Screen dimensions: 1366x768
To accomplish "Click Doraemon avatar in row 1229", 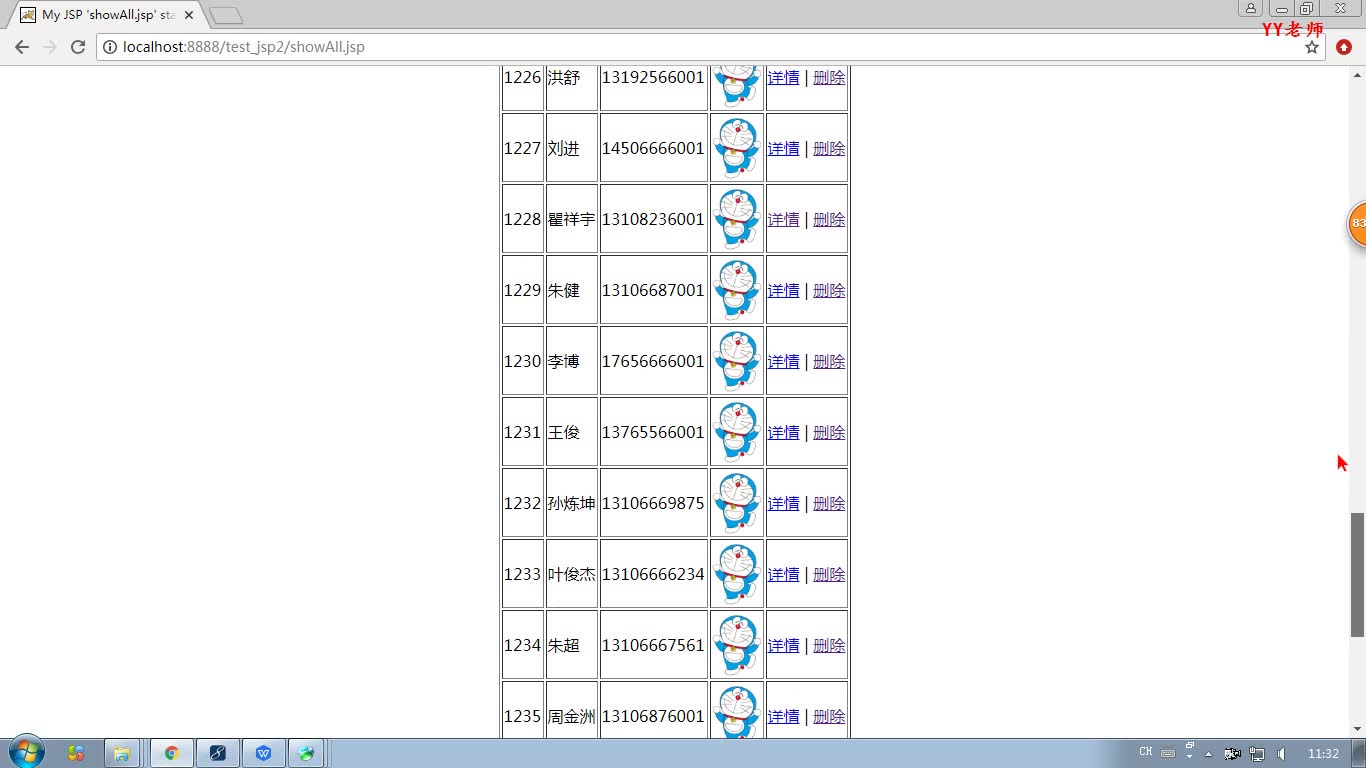I will tap(737, 290).
